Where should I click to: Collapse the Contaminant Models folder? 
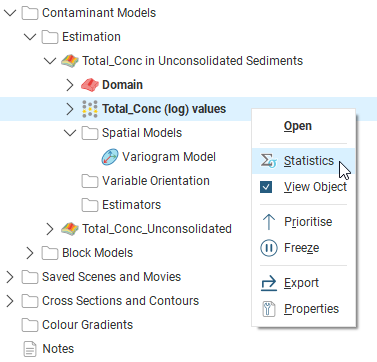[10, 13]
